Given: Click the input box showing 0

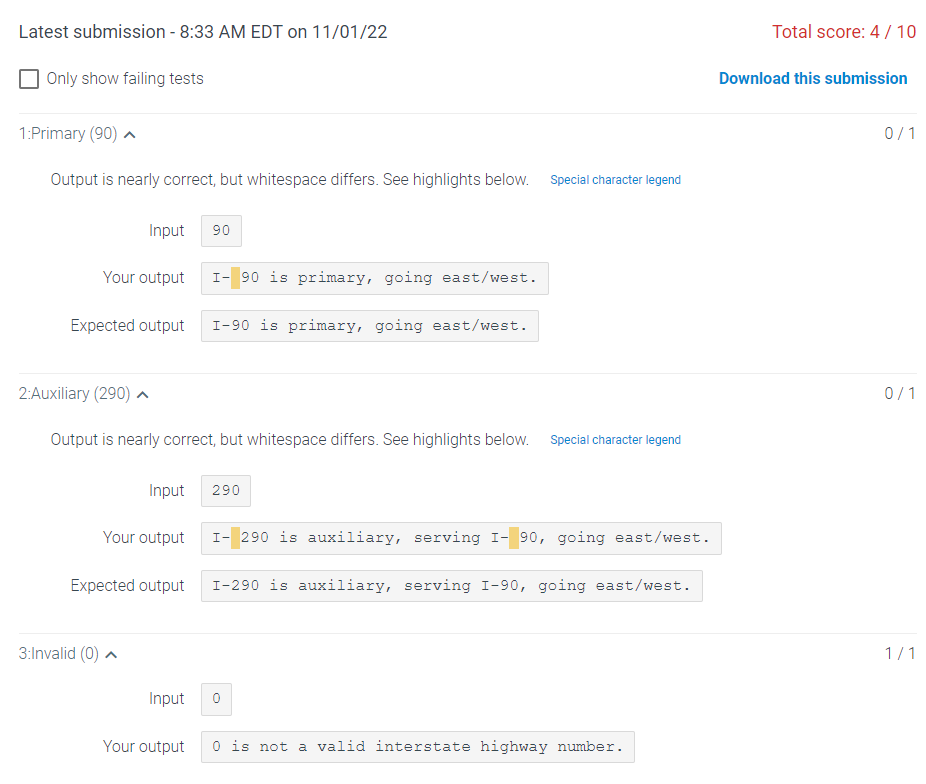Looking at the screenshot, I should pyautogui.click(x=216, y=699).
